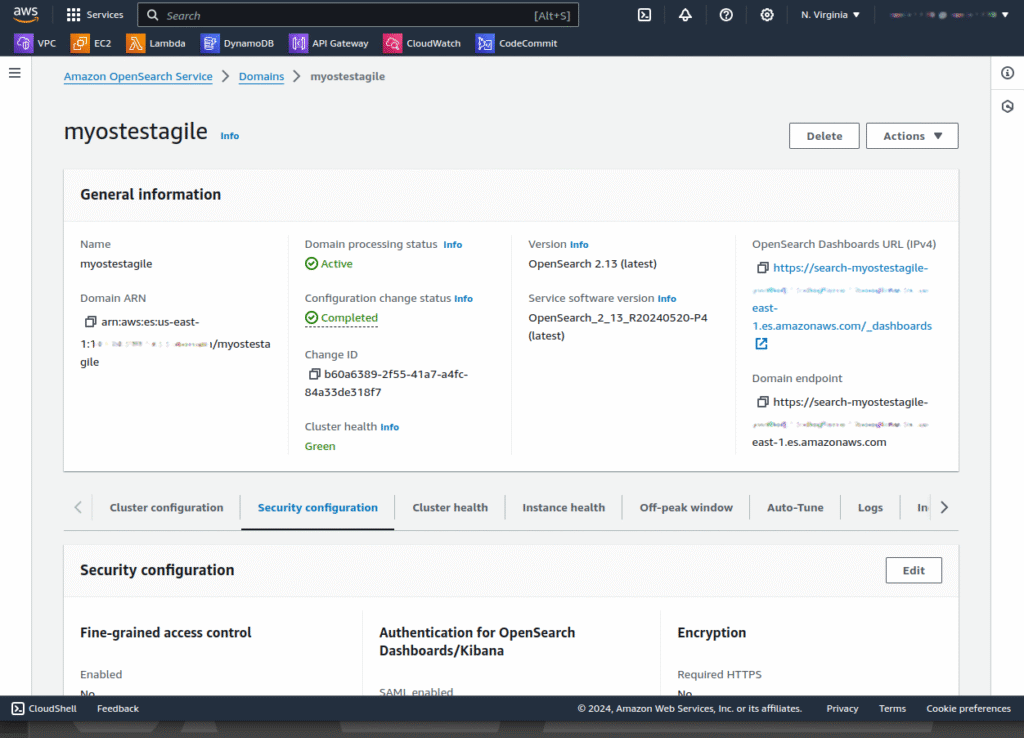This screenshot has width=1024, height=738.
Task: Open DynamoDB service shortcut
Action: (238, 43)
